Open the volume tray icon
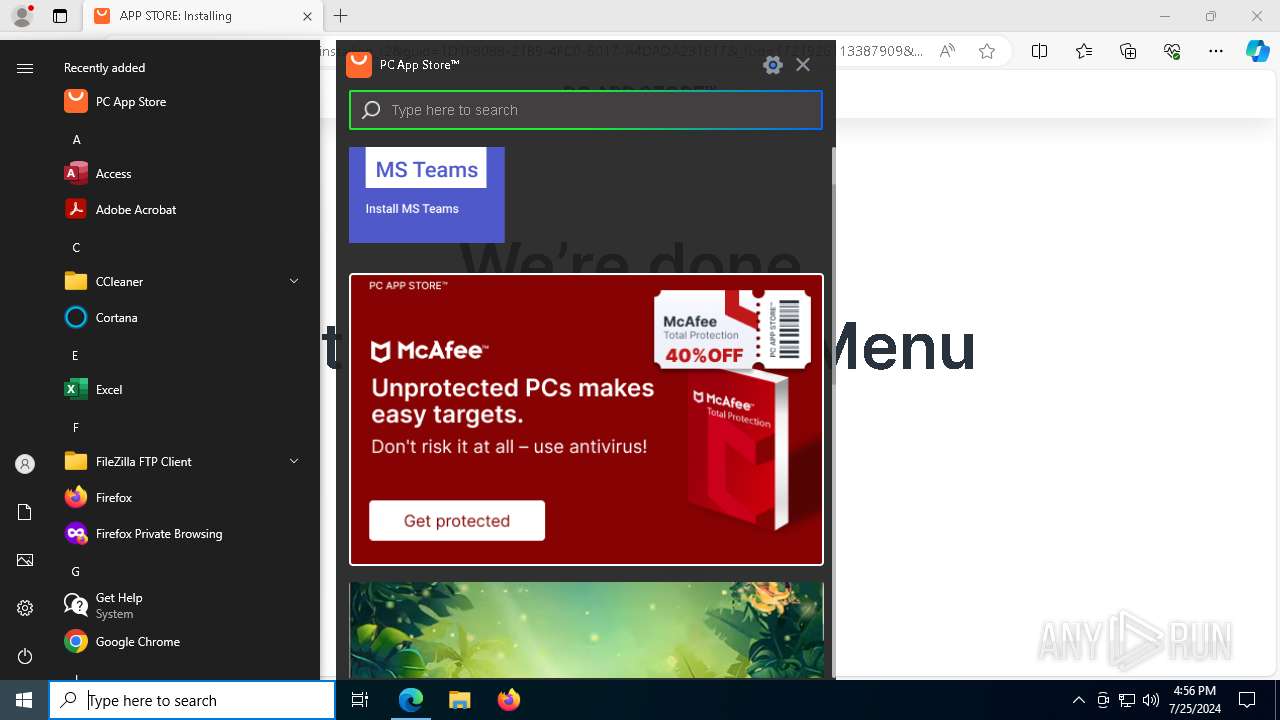1280x720 pixels. tap(1151, 700)
